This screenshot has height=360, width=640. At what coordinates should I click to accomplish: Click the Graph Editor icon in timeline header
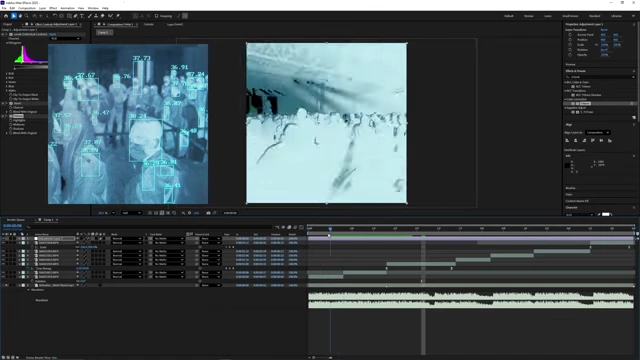pos(302,227)
